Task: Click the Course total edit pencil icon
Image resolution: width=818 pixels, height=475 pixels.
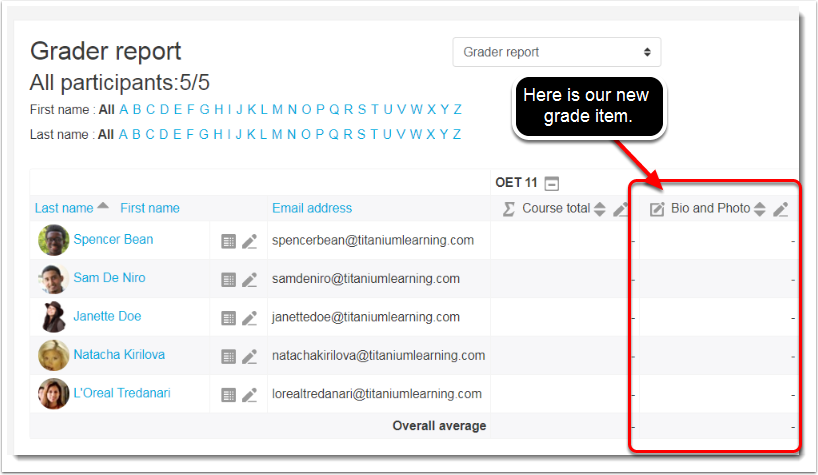Action: 620,209
